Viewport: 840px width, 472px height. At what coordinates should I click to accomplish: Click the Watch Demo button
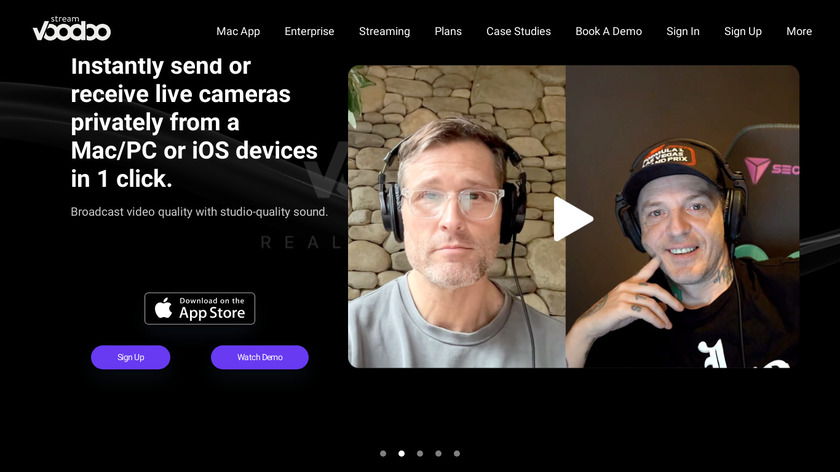(x=260, y=357)
